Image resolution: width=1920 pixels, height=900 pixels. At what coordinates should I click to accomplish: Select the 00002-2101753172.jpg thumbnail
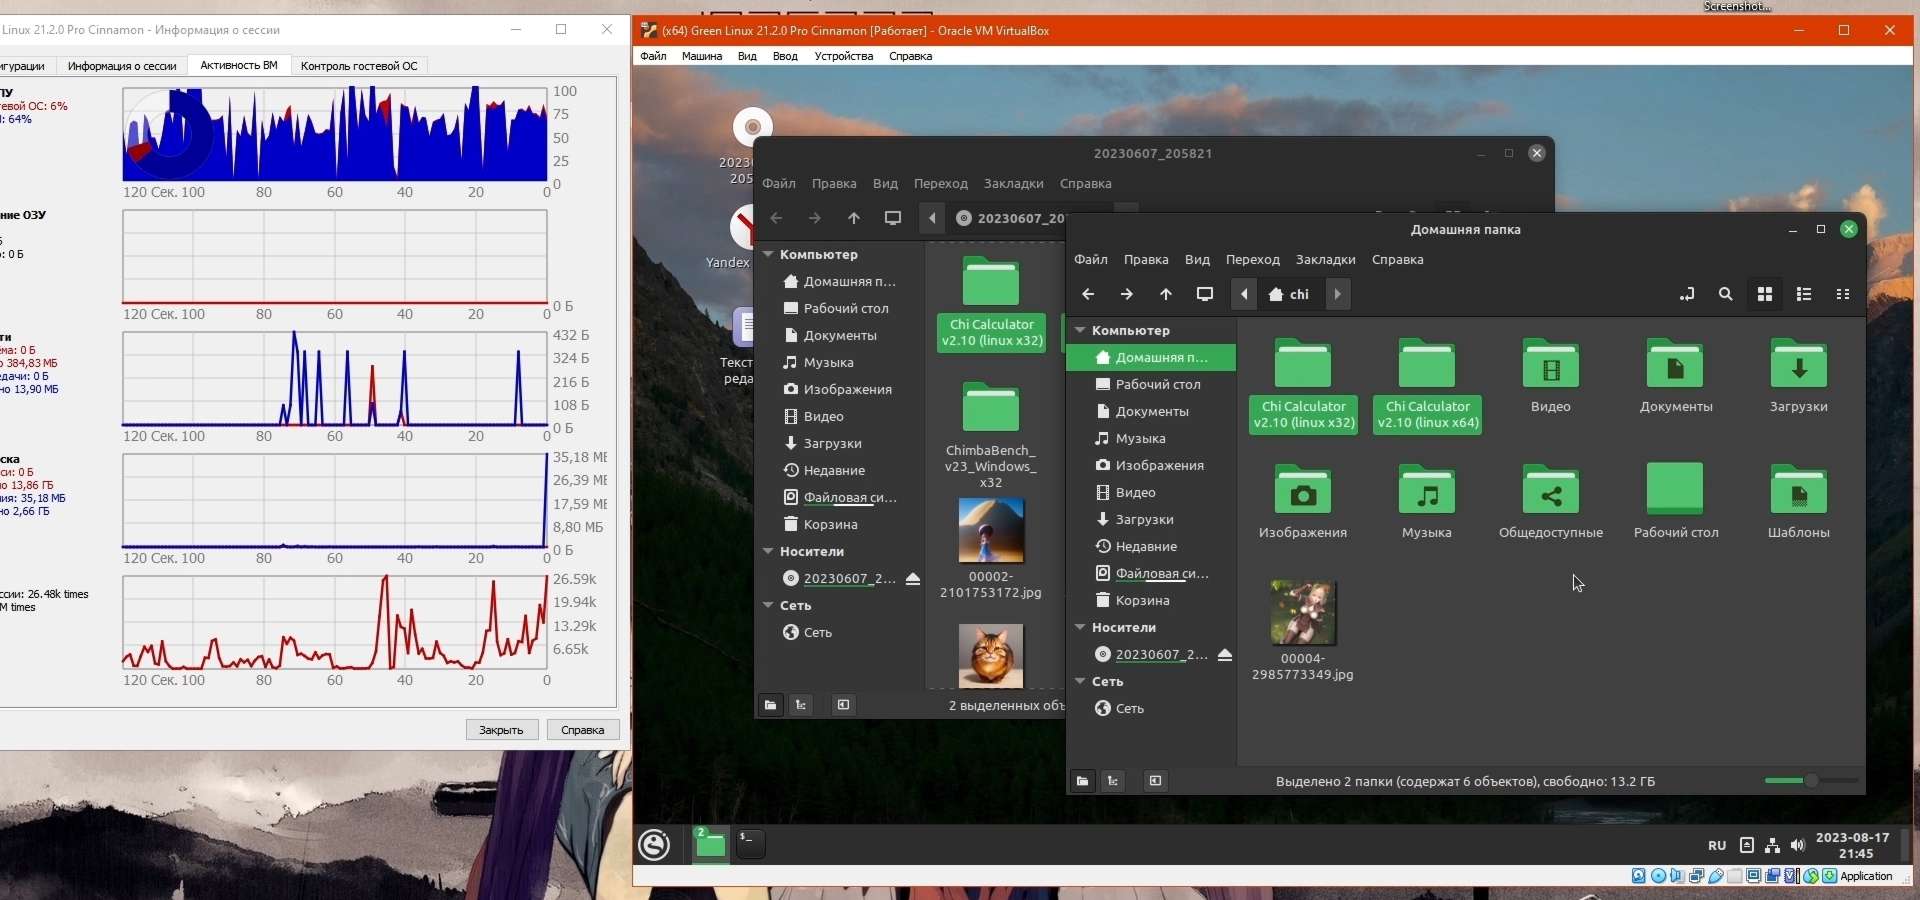991,531
